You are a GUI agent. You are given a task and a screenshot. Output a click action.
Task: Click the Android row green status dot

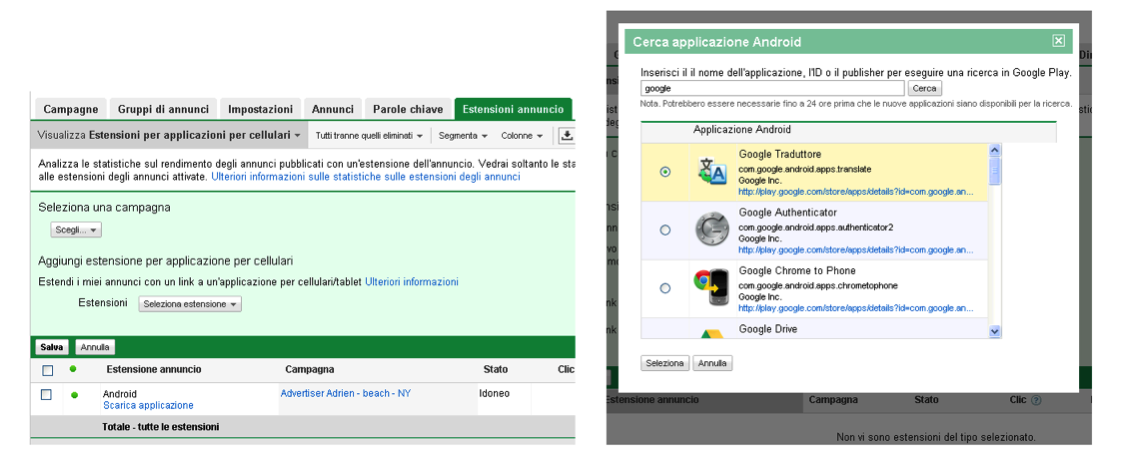coord(75,395)
